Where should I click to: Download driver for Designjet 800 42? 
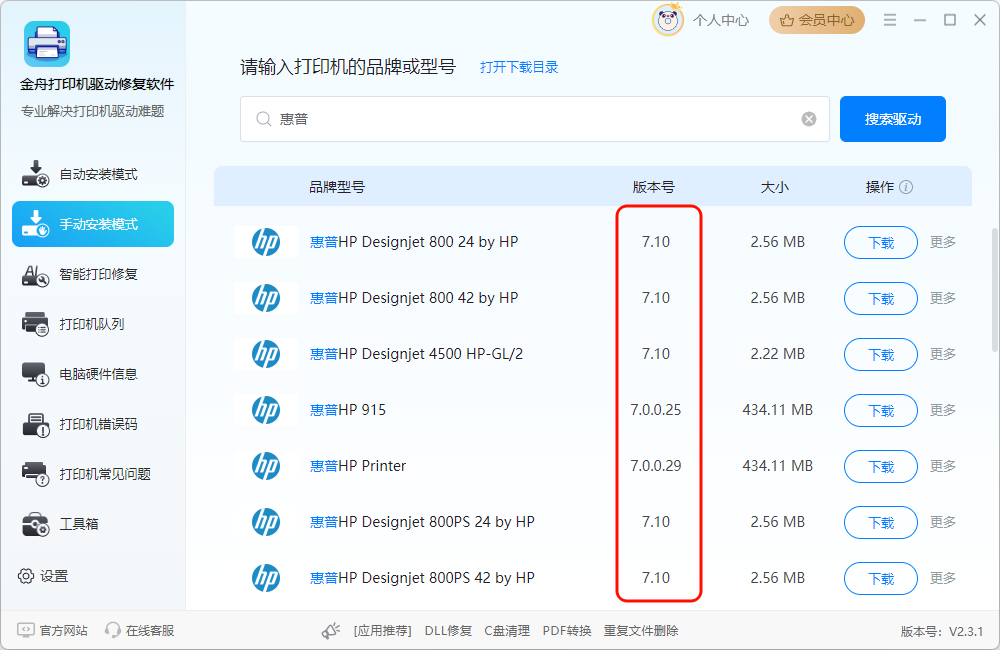coord(881,299)
